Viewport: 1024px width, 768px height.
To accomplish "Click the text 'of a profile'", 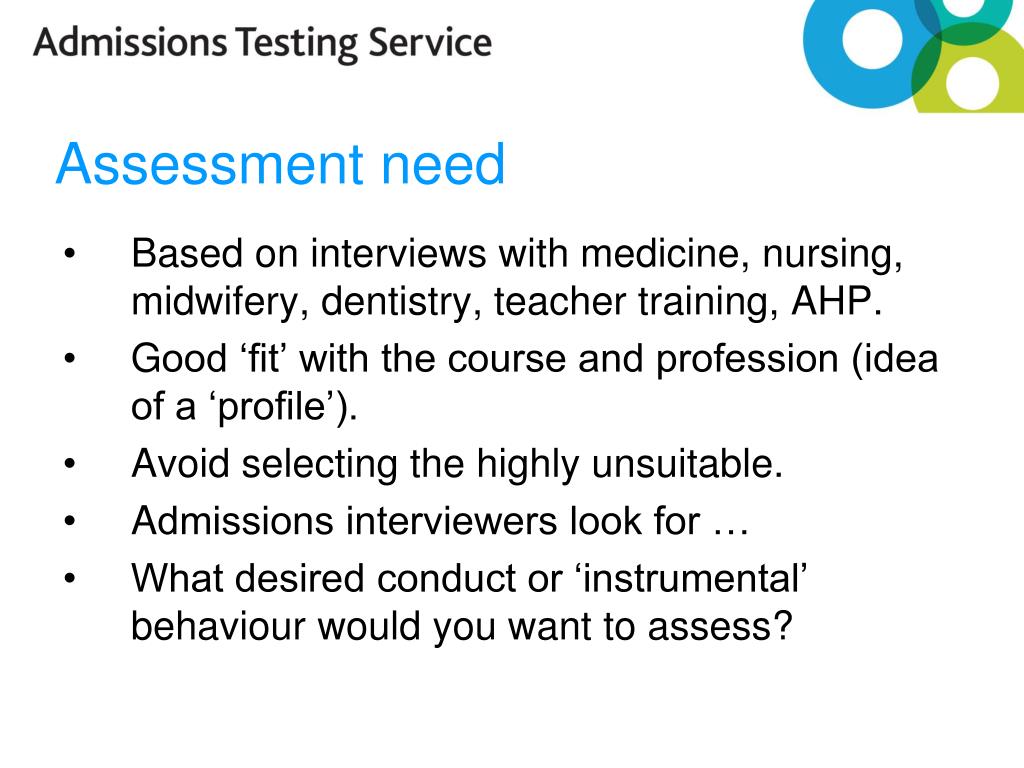I will (244, 407).
